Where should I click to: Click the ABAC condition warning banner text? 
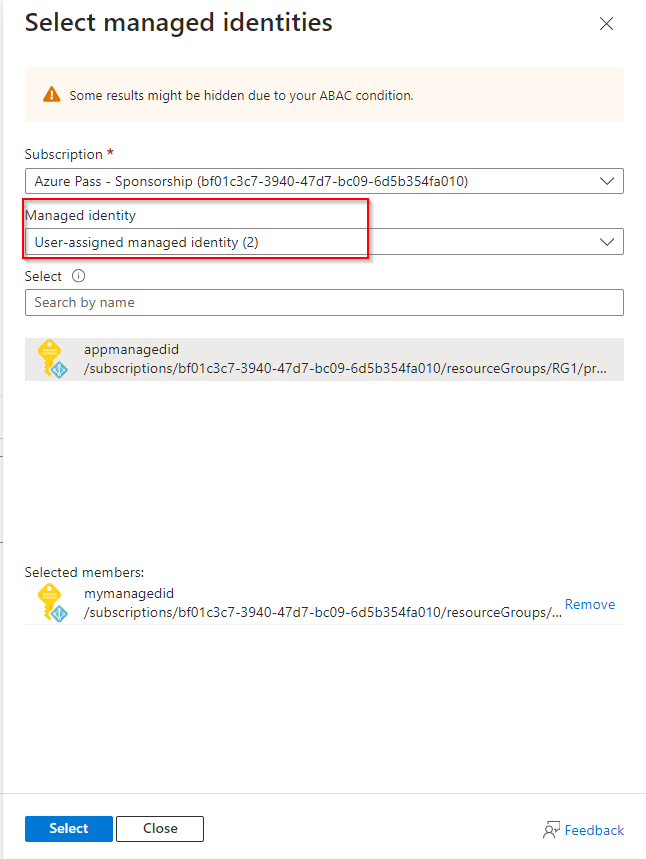pos(241,95)
